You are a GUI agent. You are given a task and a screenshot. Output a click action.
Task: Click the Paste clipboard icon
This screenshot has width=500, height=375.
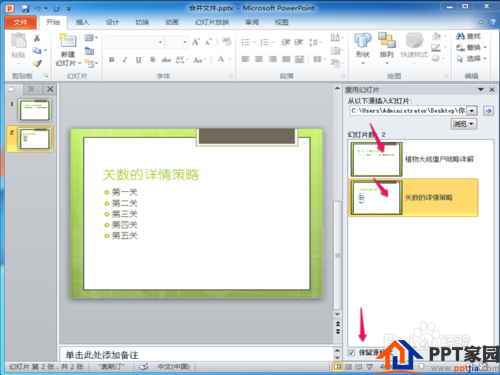[x=18, y=41]
